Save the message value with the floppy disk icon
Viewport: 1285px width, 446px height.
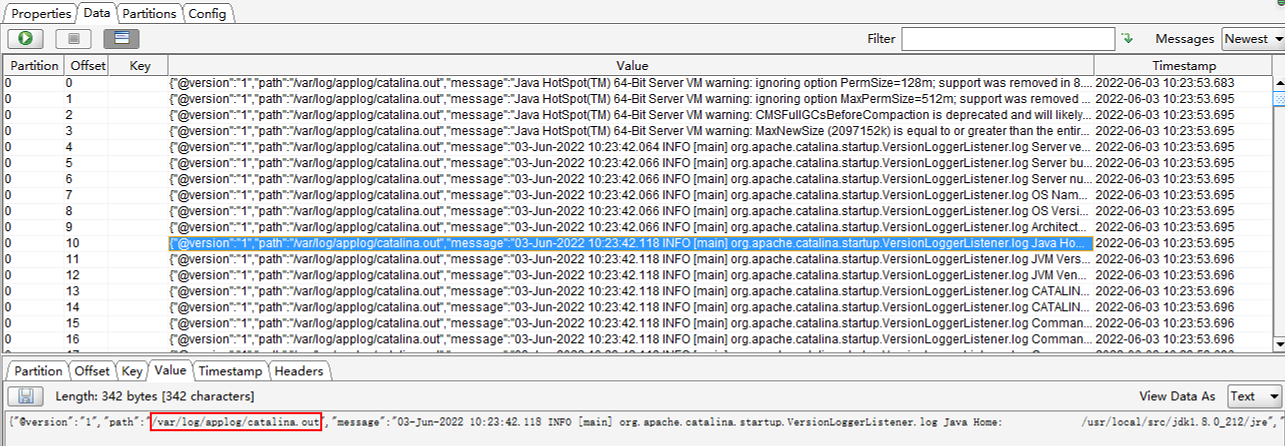click(x=26, y=396)
